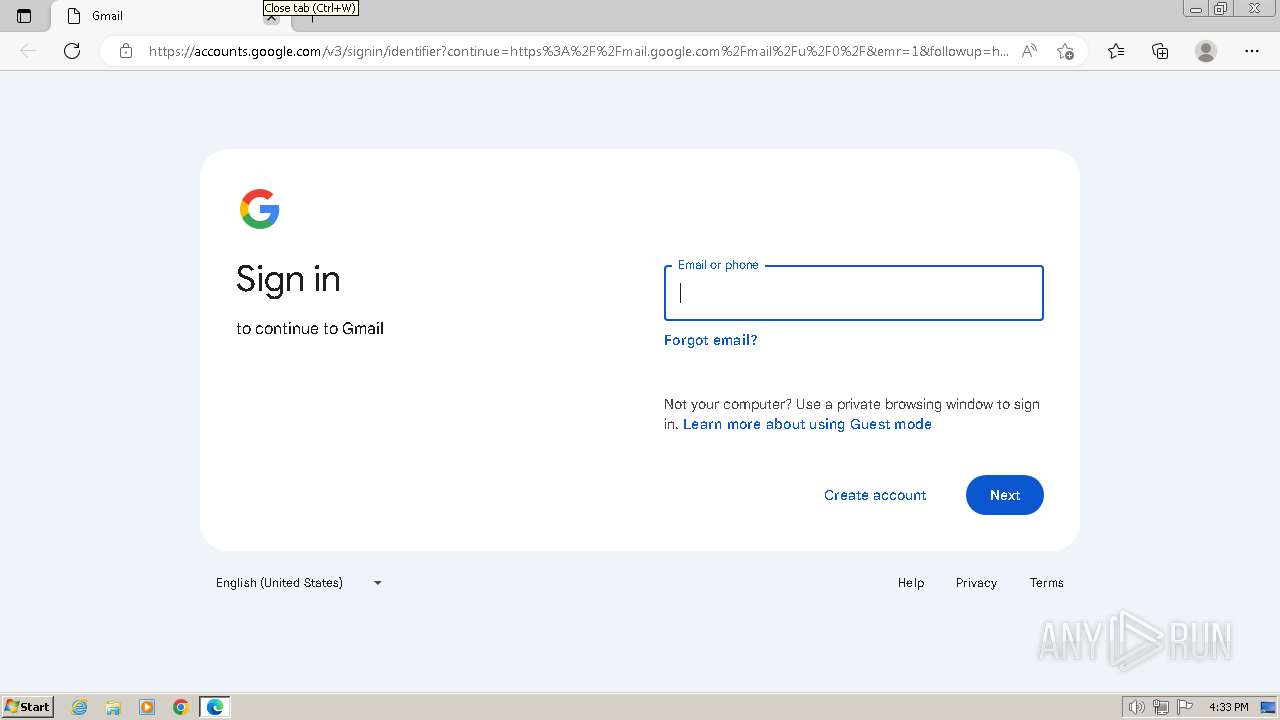Open Learn more about using Guest mode
The width and height of the screenshot is (1280, 720).
(x=807, y=424)
